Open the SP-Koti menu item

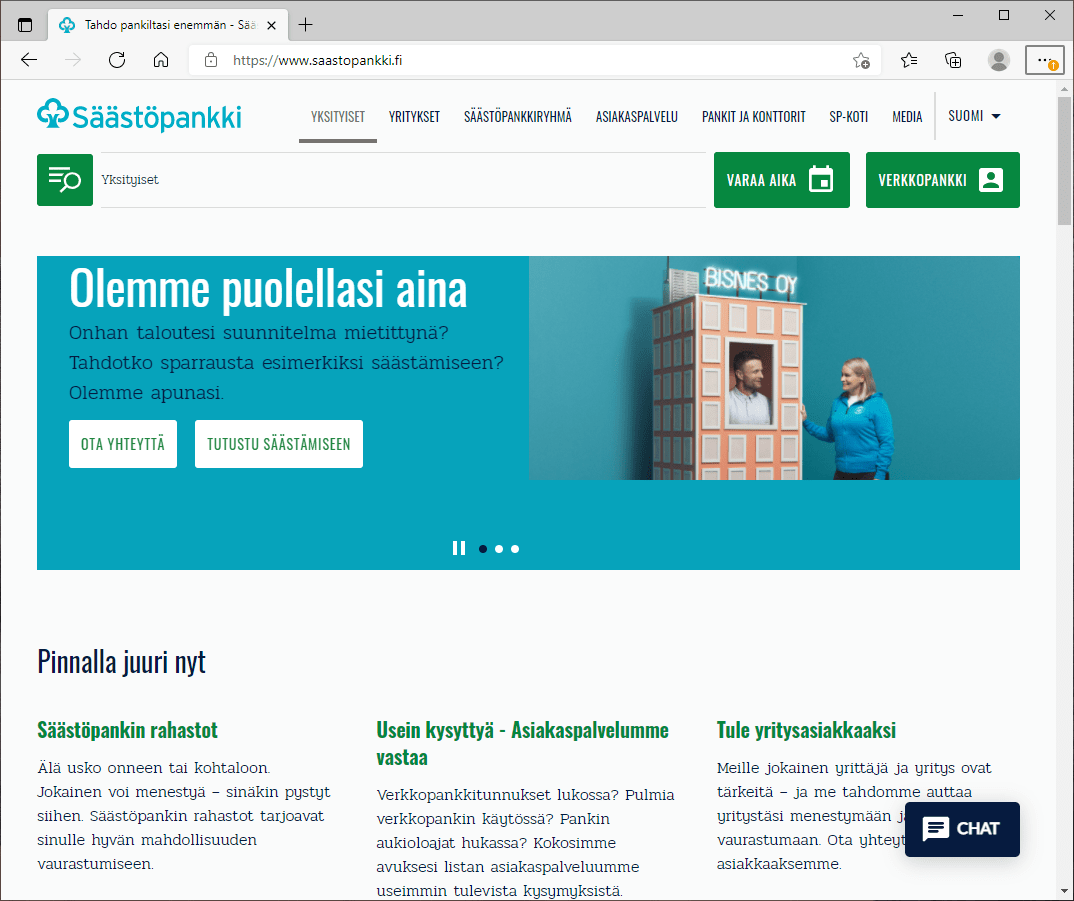tap(849, 117)
